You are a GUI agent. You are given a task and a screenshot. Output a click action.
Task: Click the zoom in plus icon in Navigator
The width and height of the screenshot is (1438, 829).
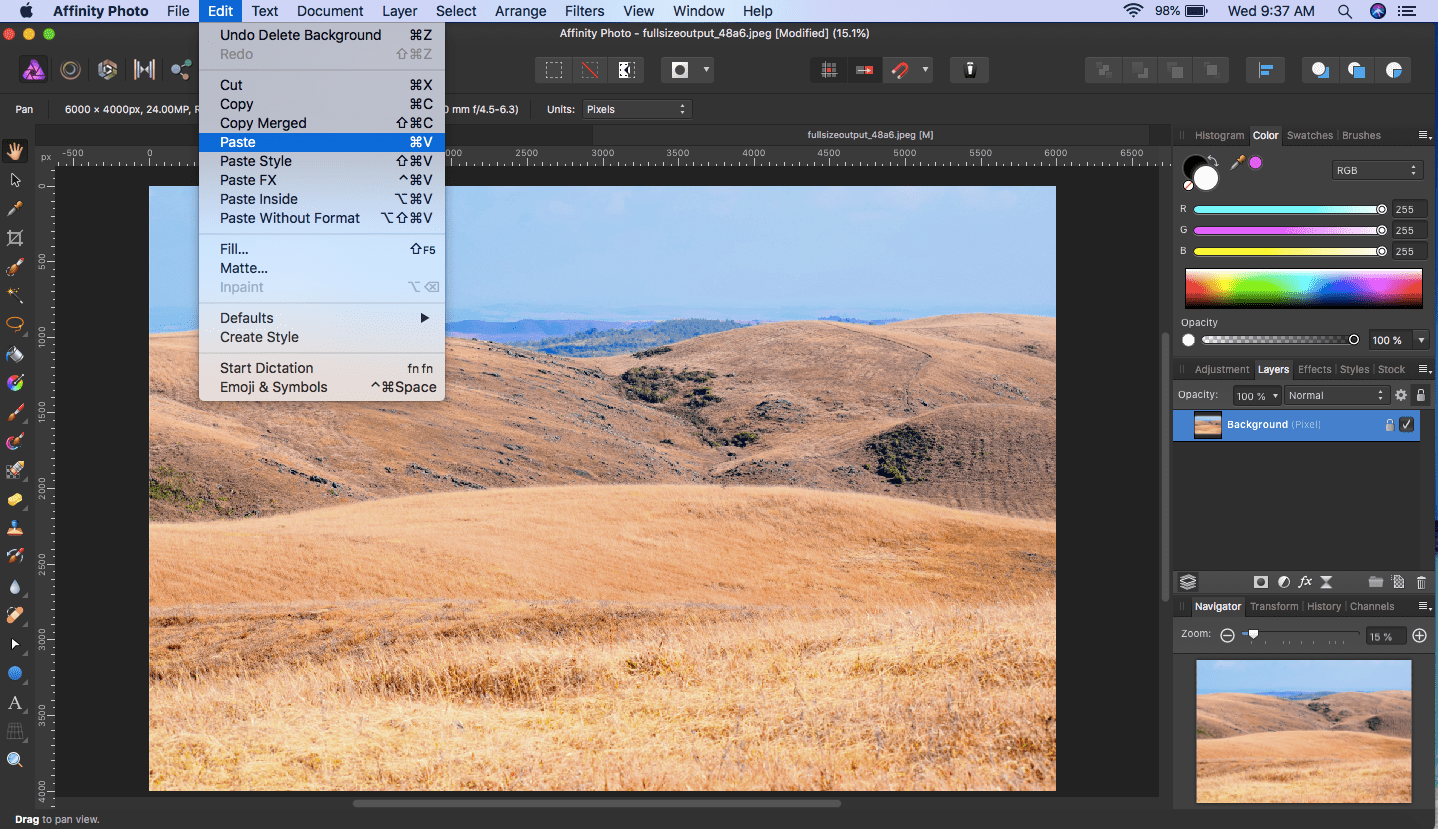coord(1419,636)
